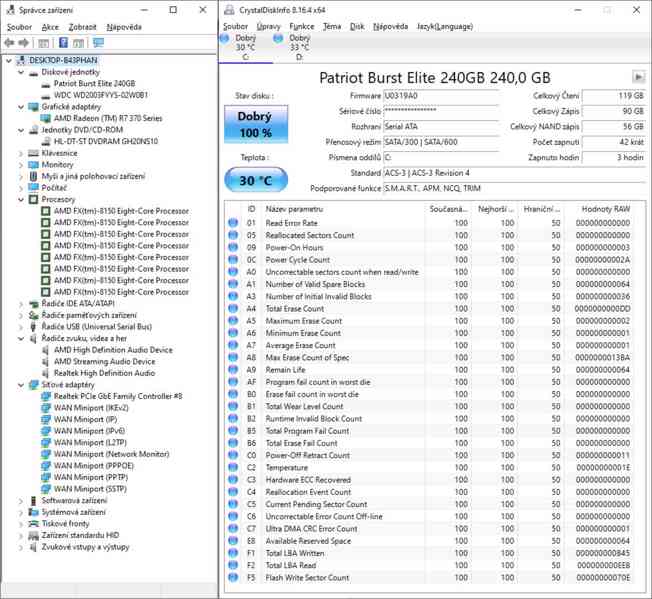Expand the Řadiče IDE ATA/ATAPI node

click(21, 304)
